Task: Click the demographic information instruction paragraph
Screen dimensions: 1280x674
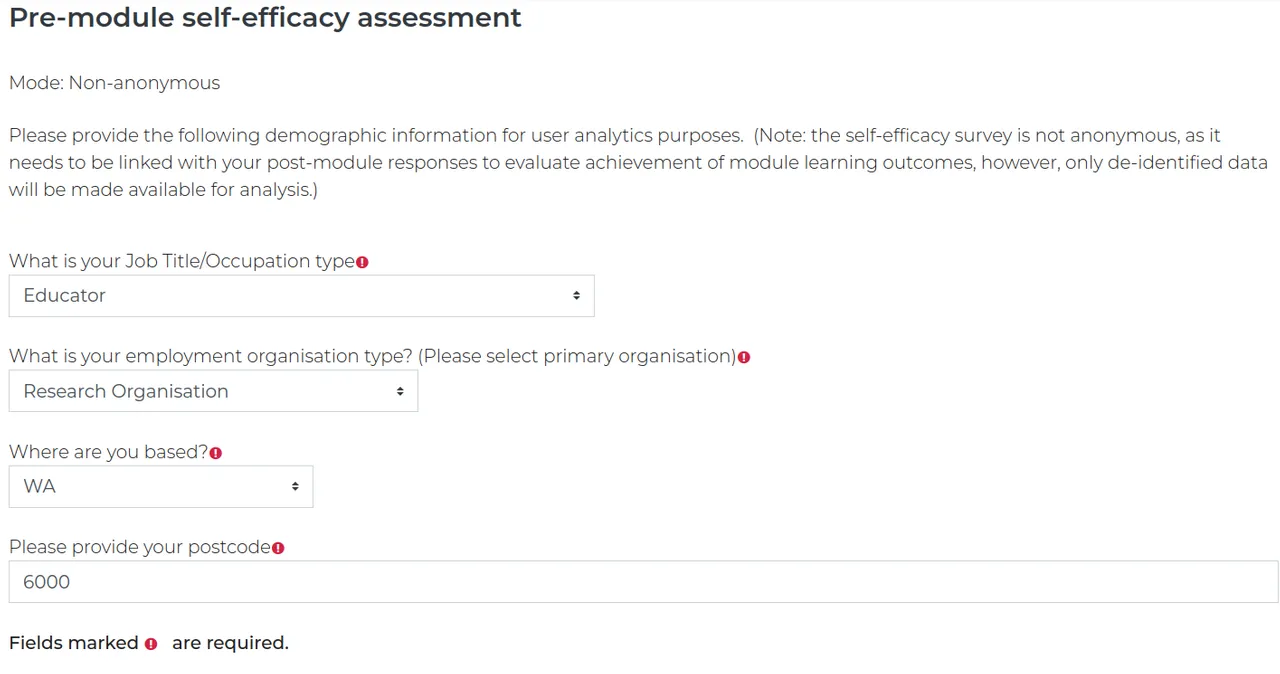Action: click(638, 162)
